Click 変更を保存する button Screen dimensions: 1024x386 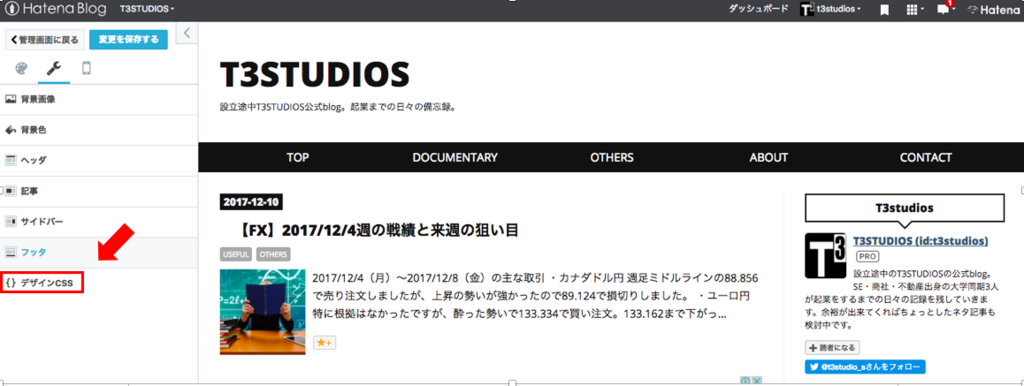click(129, 40)
